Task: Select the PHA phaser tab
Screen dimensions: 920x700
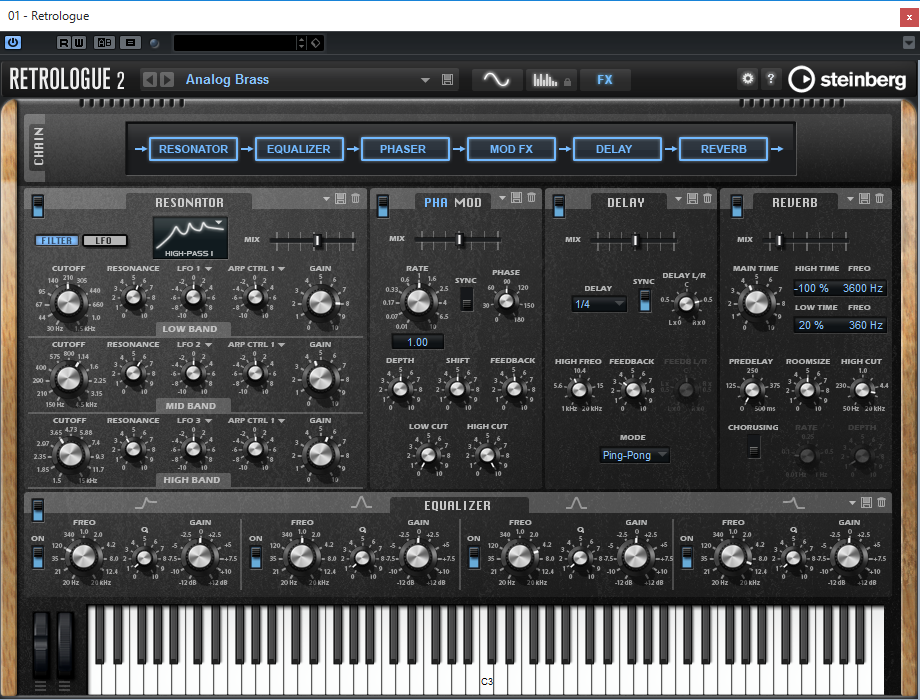Action: click(x=435, y=202)
